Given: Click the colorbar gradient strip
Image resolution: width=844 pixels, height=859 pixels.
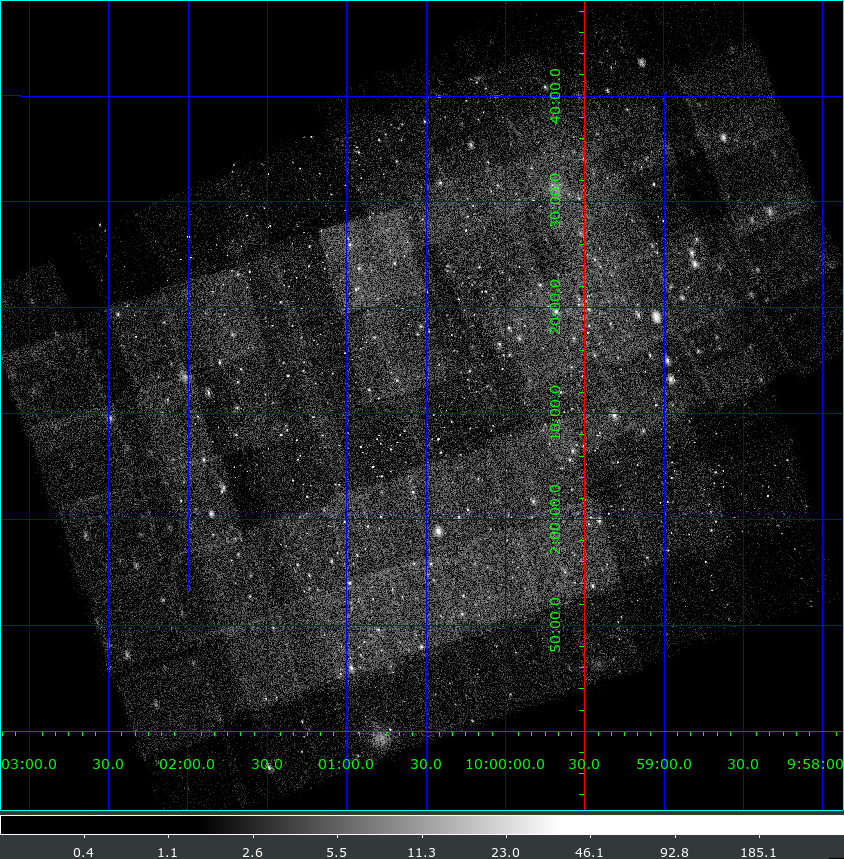Looking at the screenshot, I should coord(422,825).
